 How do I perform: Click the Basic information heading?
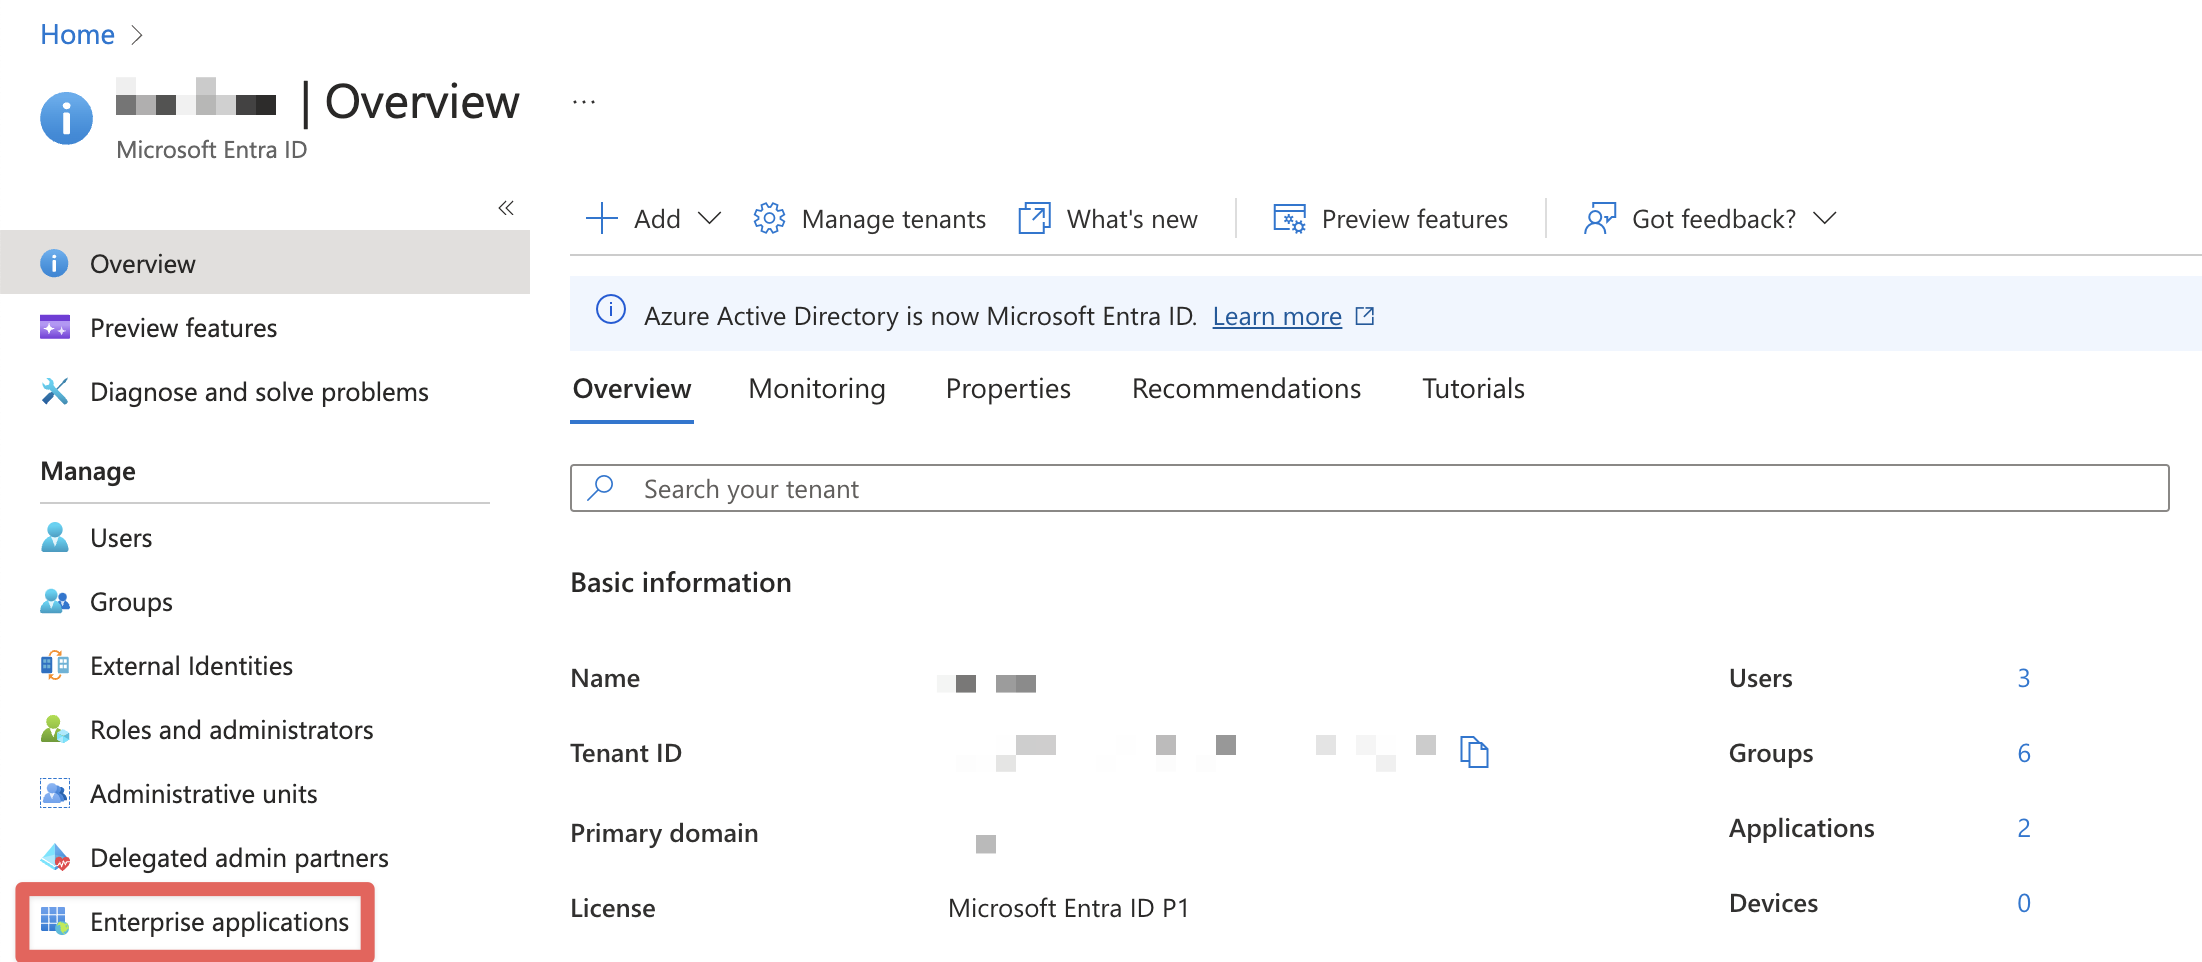pyautogui.click(x=681, y=582)
